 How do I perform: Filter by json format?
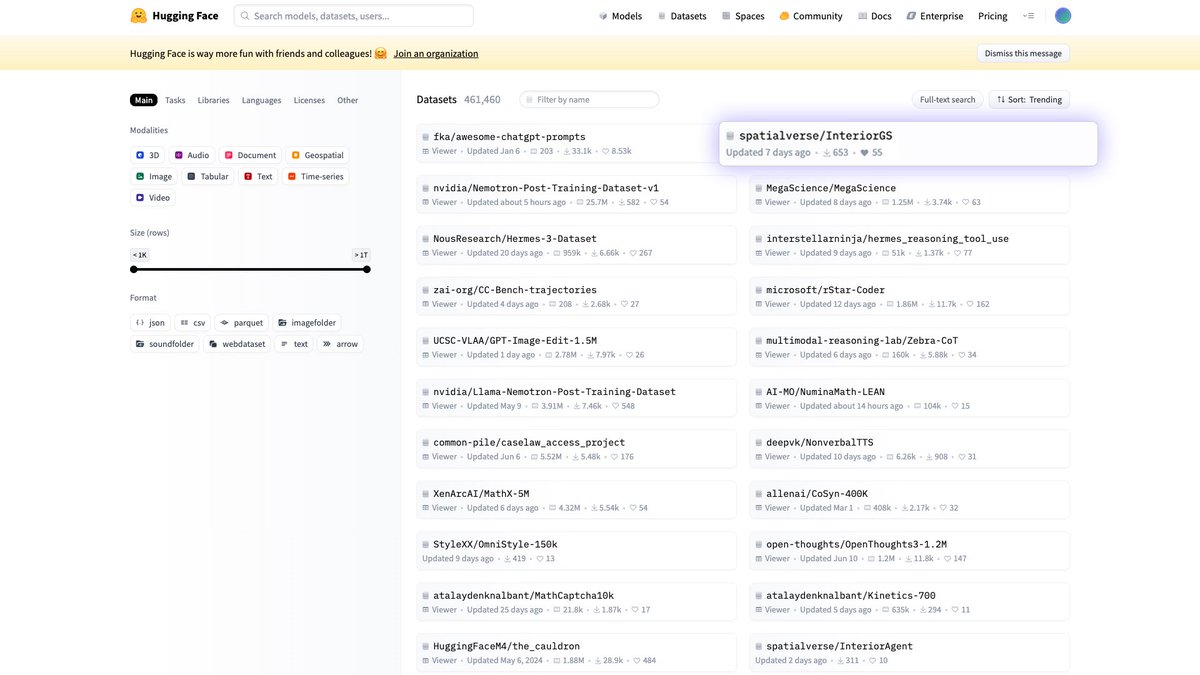coord(150,323)
